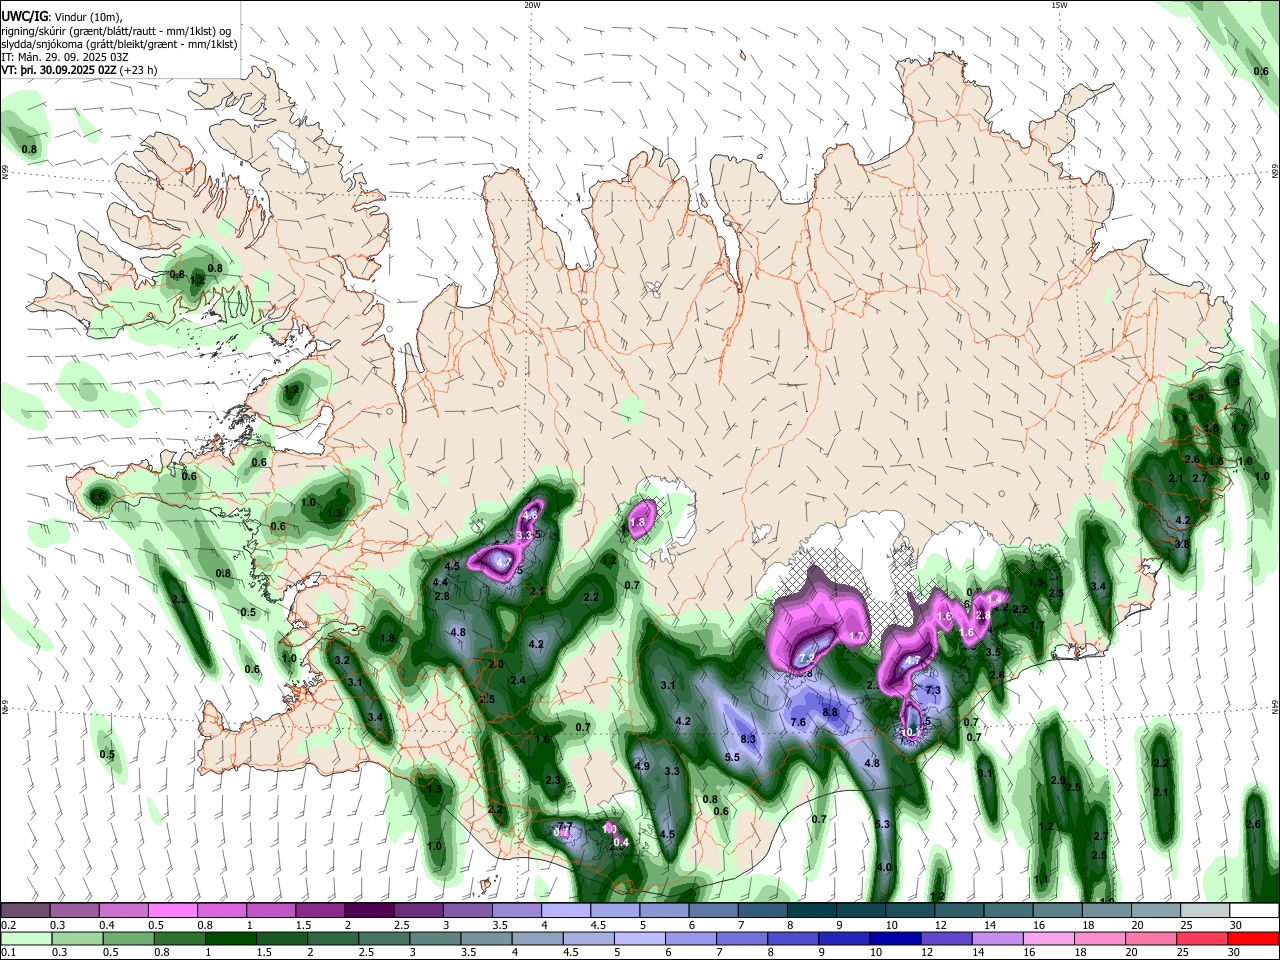
Task: Click the 0.6 value in the upper right corner
Action: point(1262,71)
